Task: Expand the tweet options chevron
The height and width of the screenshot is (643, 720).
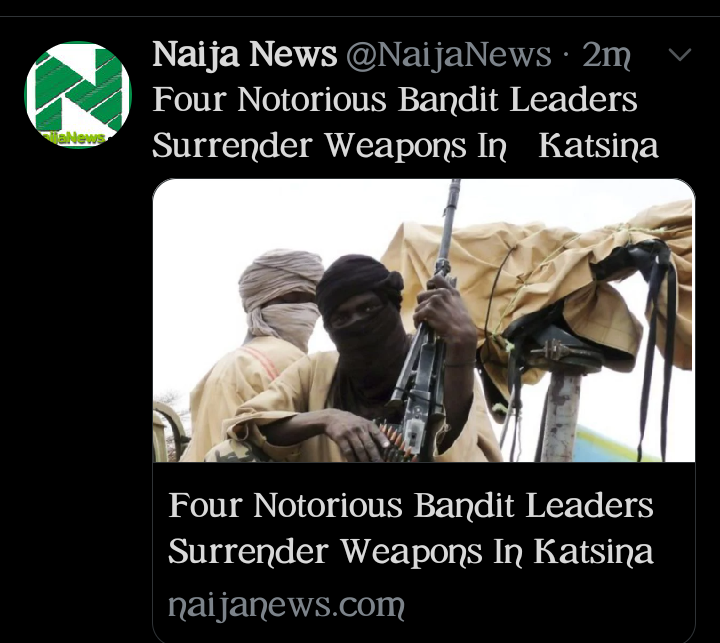Action: [x=680, y=55]
